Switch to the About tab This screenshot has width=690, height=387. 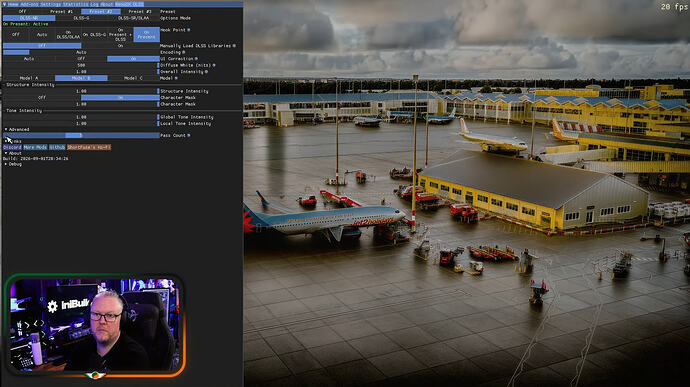tap(106, 4)
